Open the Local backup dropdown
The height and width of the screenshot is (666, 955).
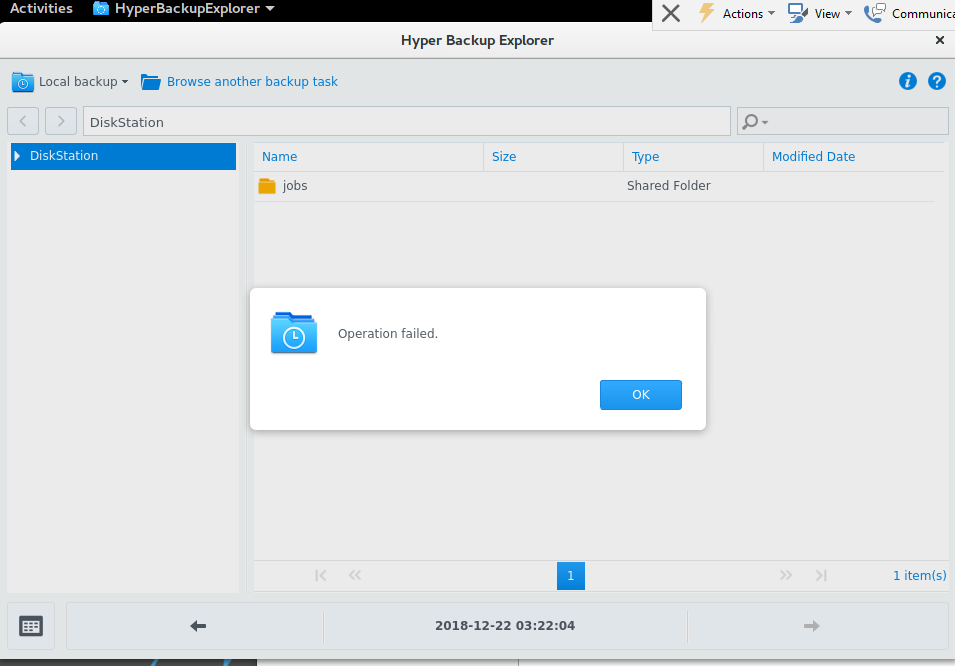[83, 82]
